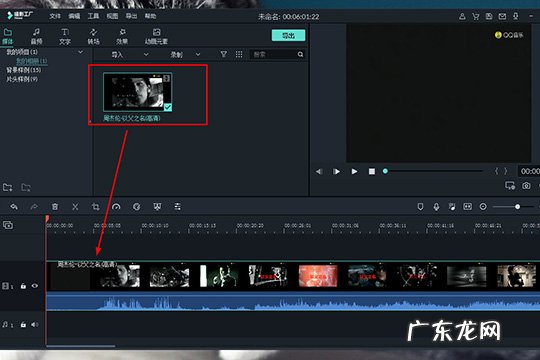Image resolution: width=540 pixels, height=360 pixels.
Task: Take a snapshot with camera icon
Action: pos(526,186)
